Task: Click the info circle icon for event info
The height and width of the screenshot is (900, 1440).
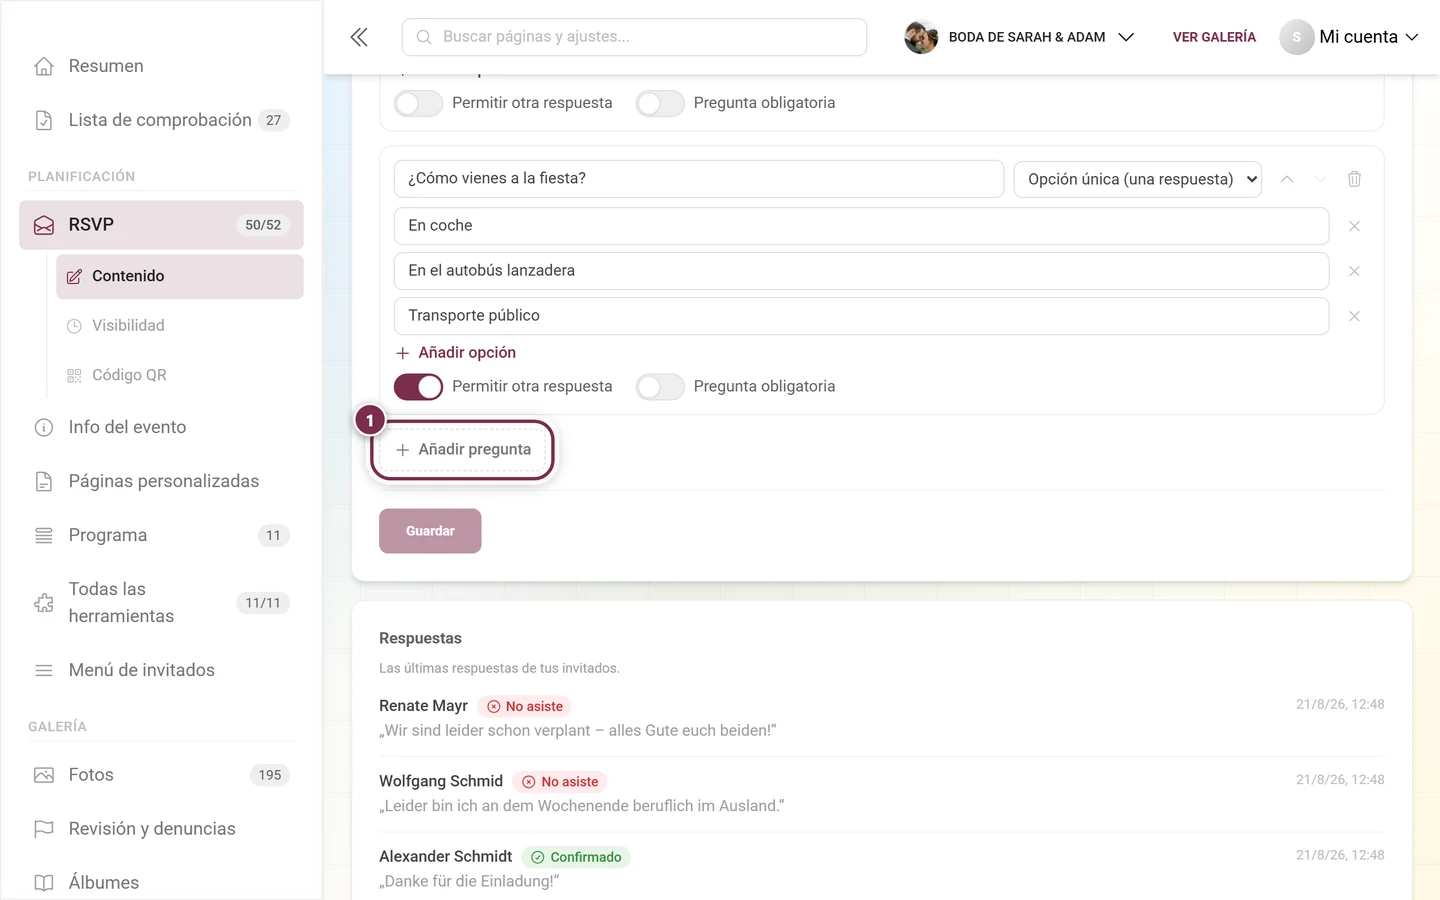Action: point(44,428)
